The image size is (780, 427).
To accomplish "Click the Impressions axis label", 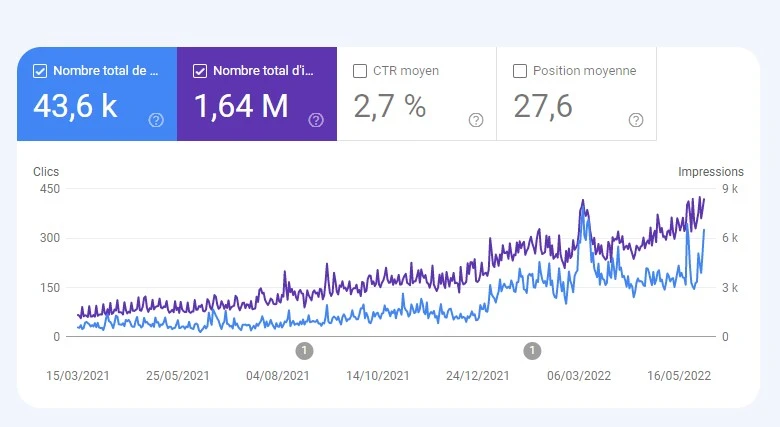I will 711,172.
